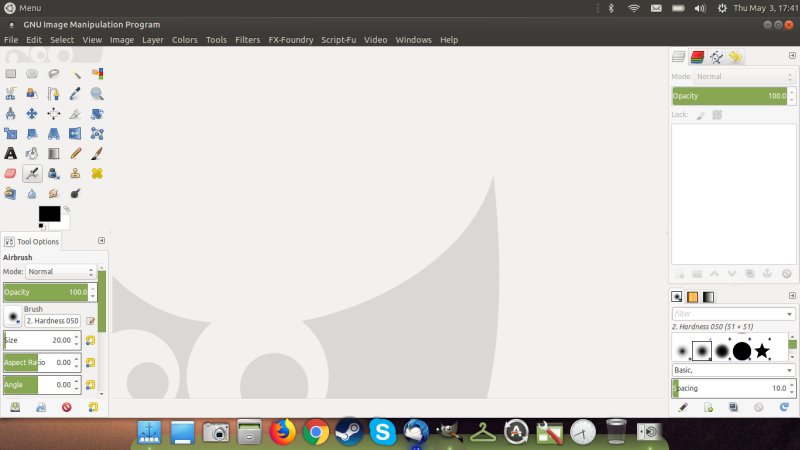800x450 pixels.
Task: Select the Dodge/Burn tool
Action: click(76, 193)
